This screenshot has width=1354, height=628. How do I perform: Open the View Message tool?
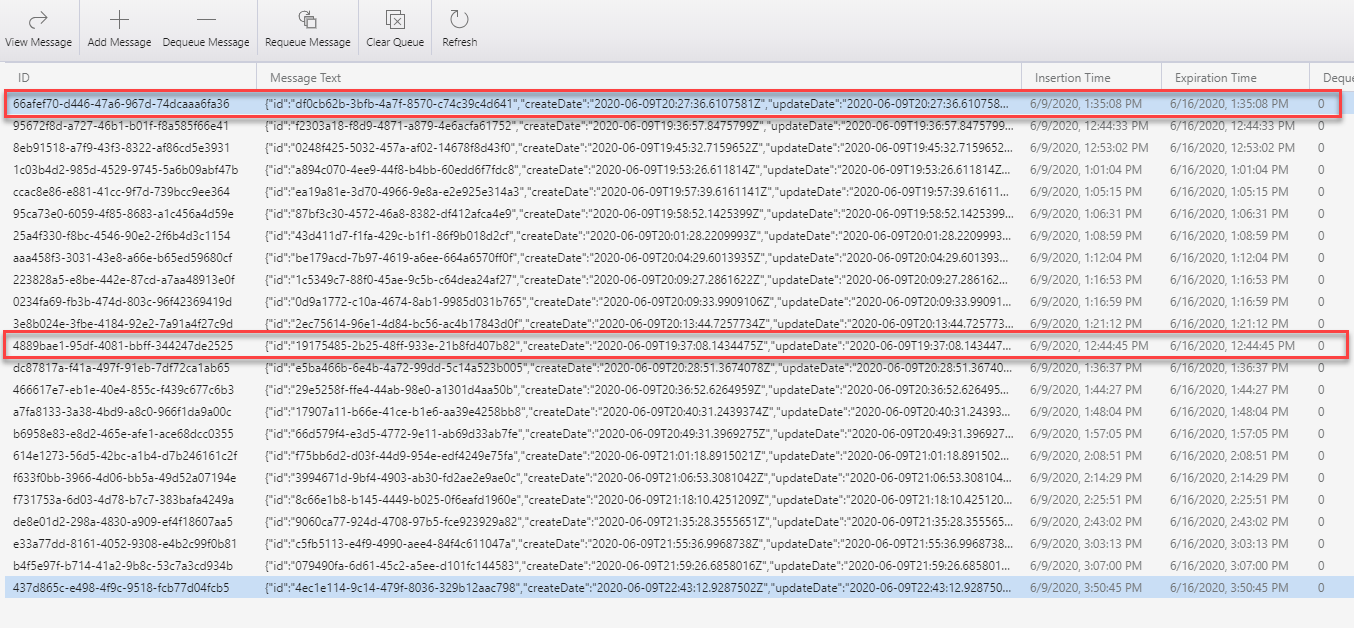tap(38, 29)
